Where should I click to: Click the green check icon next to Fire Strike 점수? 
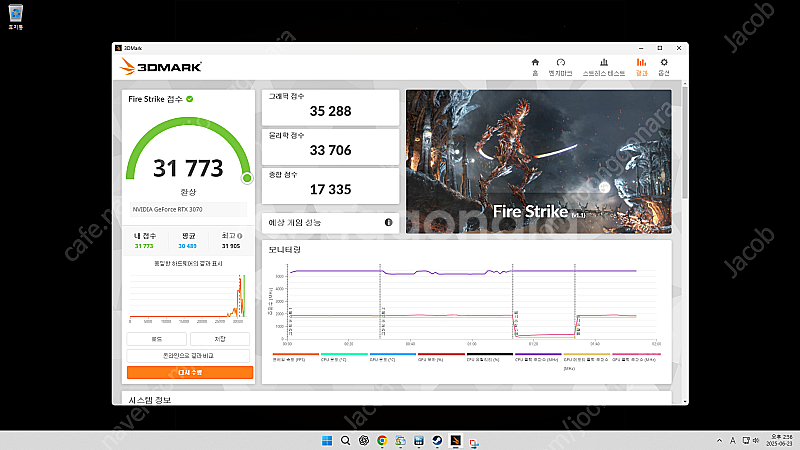(x=190, y=99)
